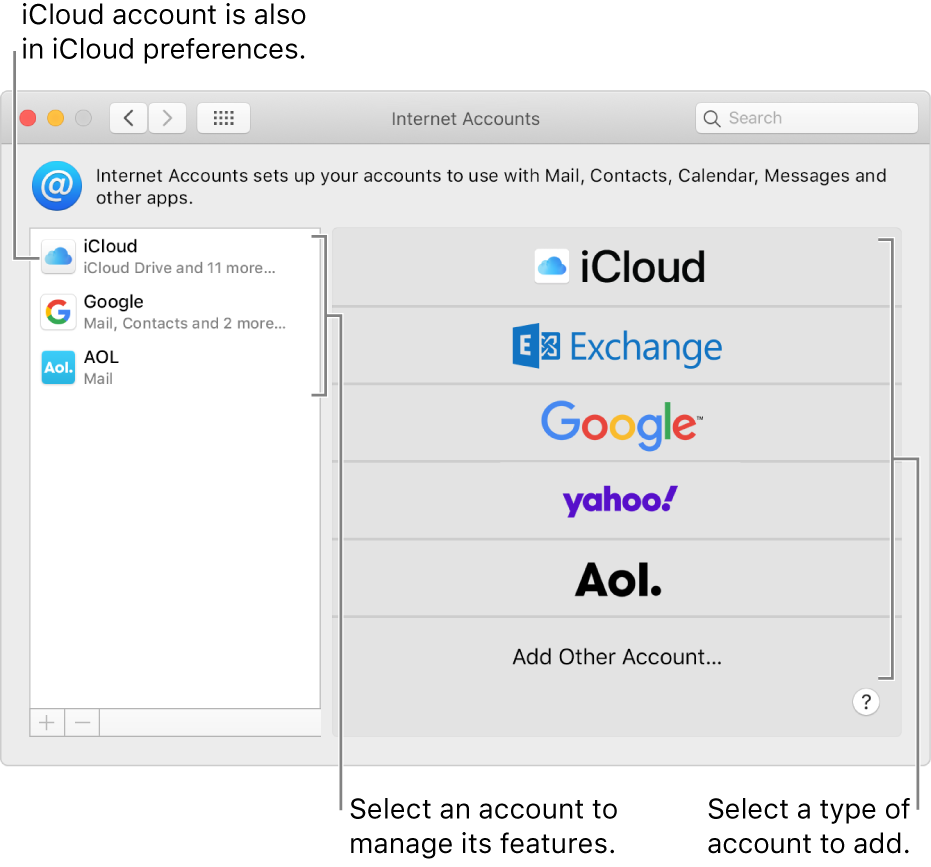The width and height of the screenshot is (931, 867).
Task: Select the AOL account in the list
Action: click(x=175, y=368)
